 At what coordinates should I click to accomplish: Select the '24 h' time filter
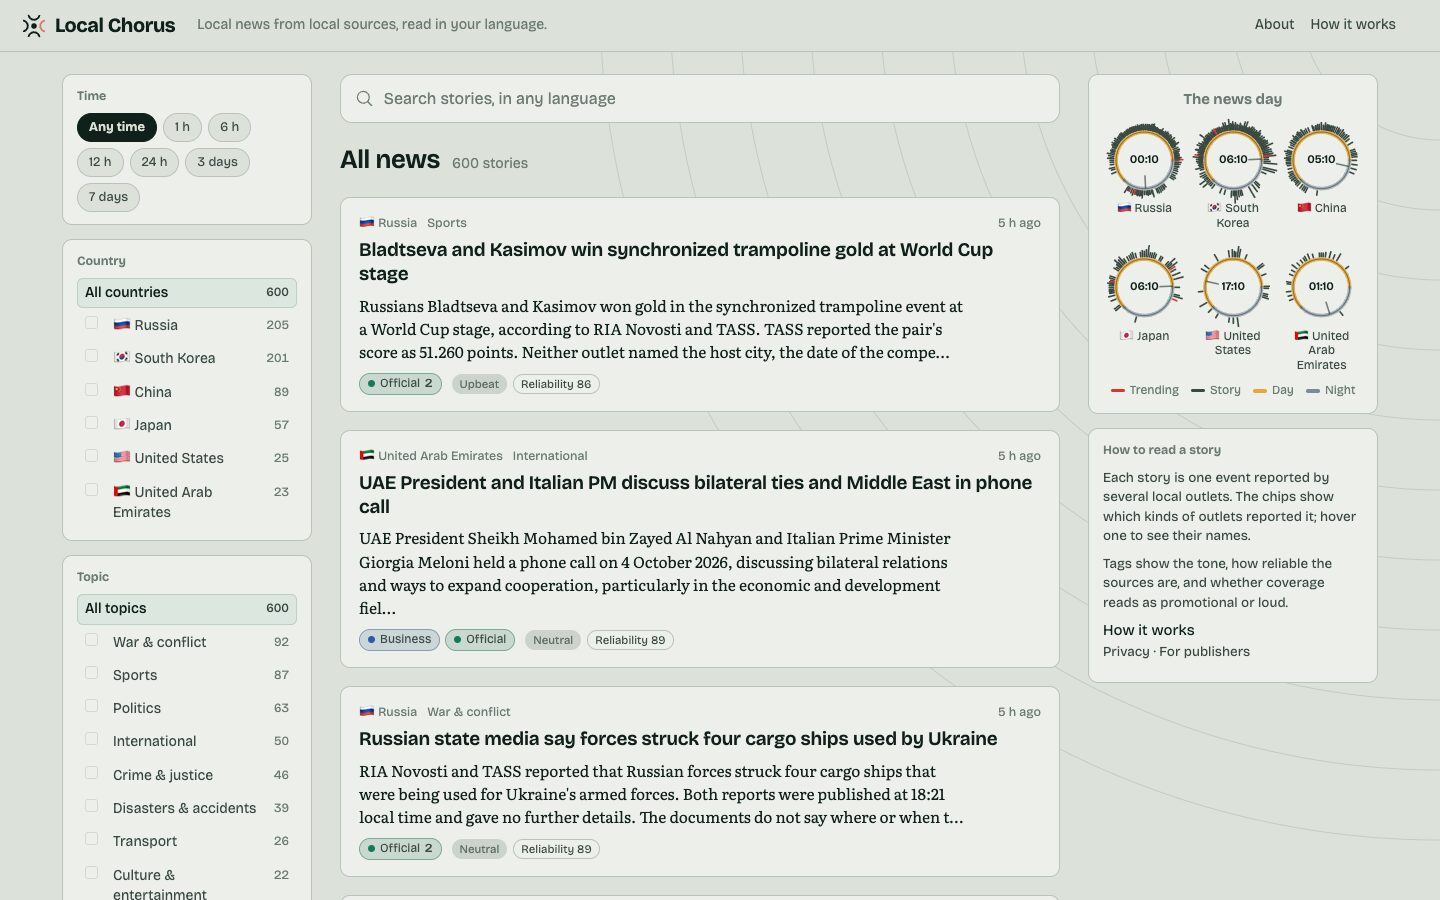click(x=154, y=162)
